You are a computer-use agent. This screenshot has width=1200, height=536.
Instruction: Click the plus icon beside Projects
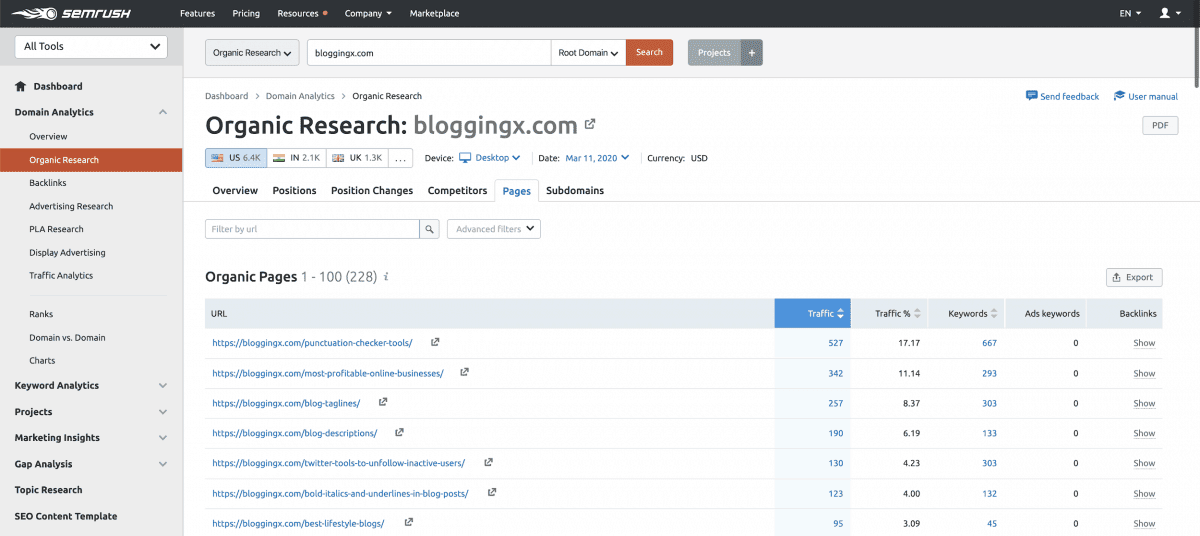[752, 52]
